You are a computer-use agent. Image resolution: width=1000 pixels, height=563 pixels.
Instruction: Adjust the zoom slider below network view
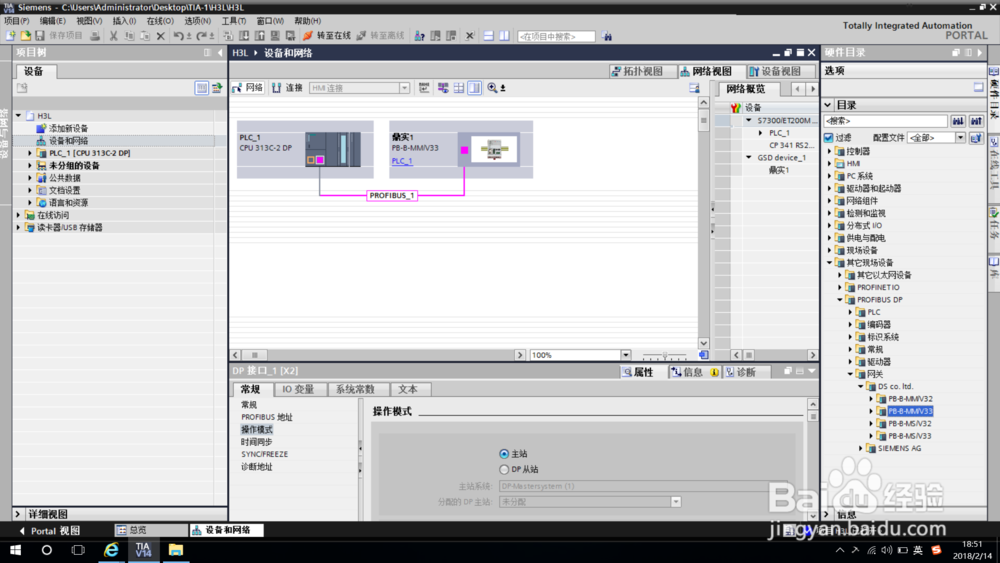665,355
